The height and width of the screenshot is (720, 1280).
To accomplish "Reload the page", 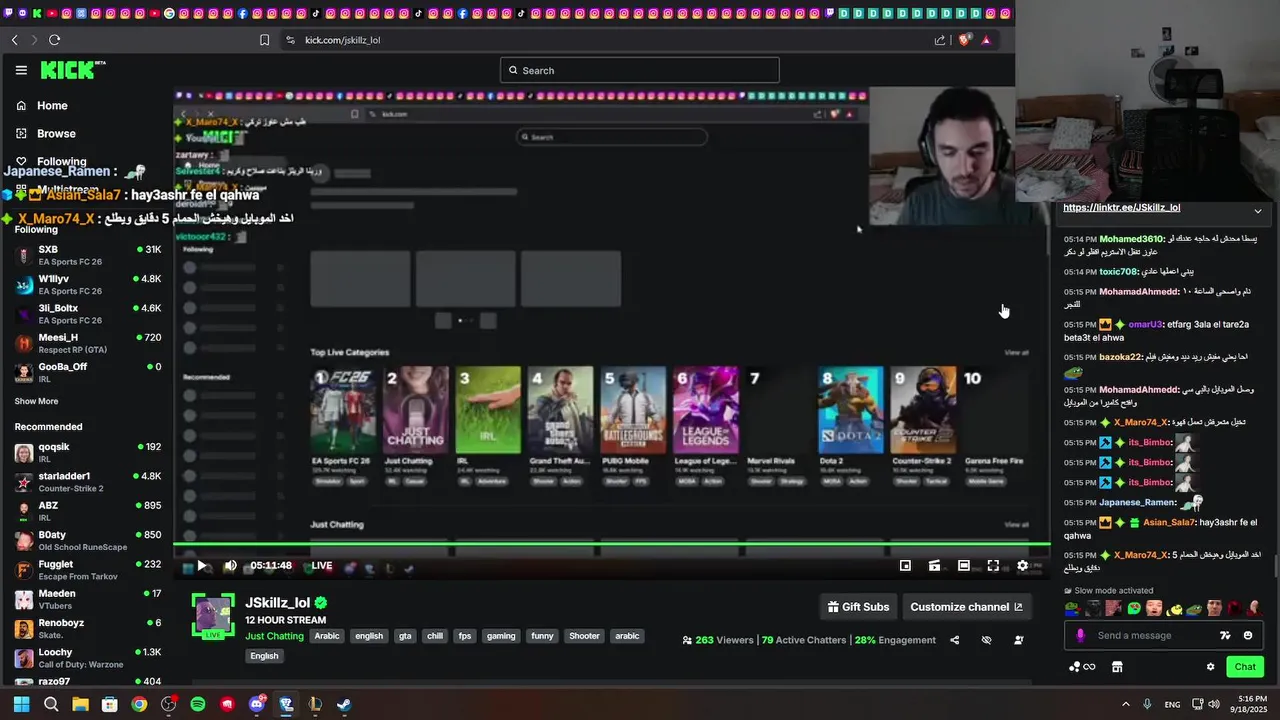I will [x=54, y=40].
